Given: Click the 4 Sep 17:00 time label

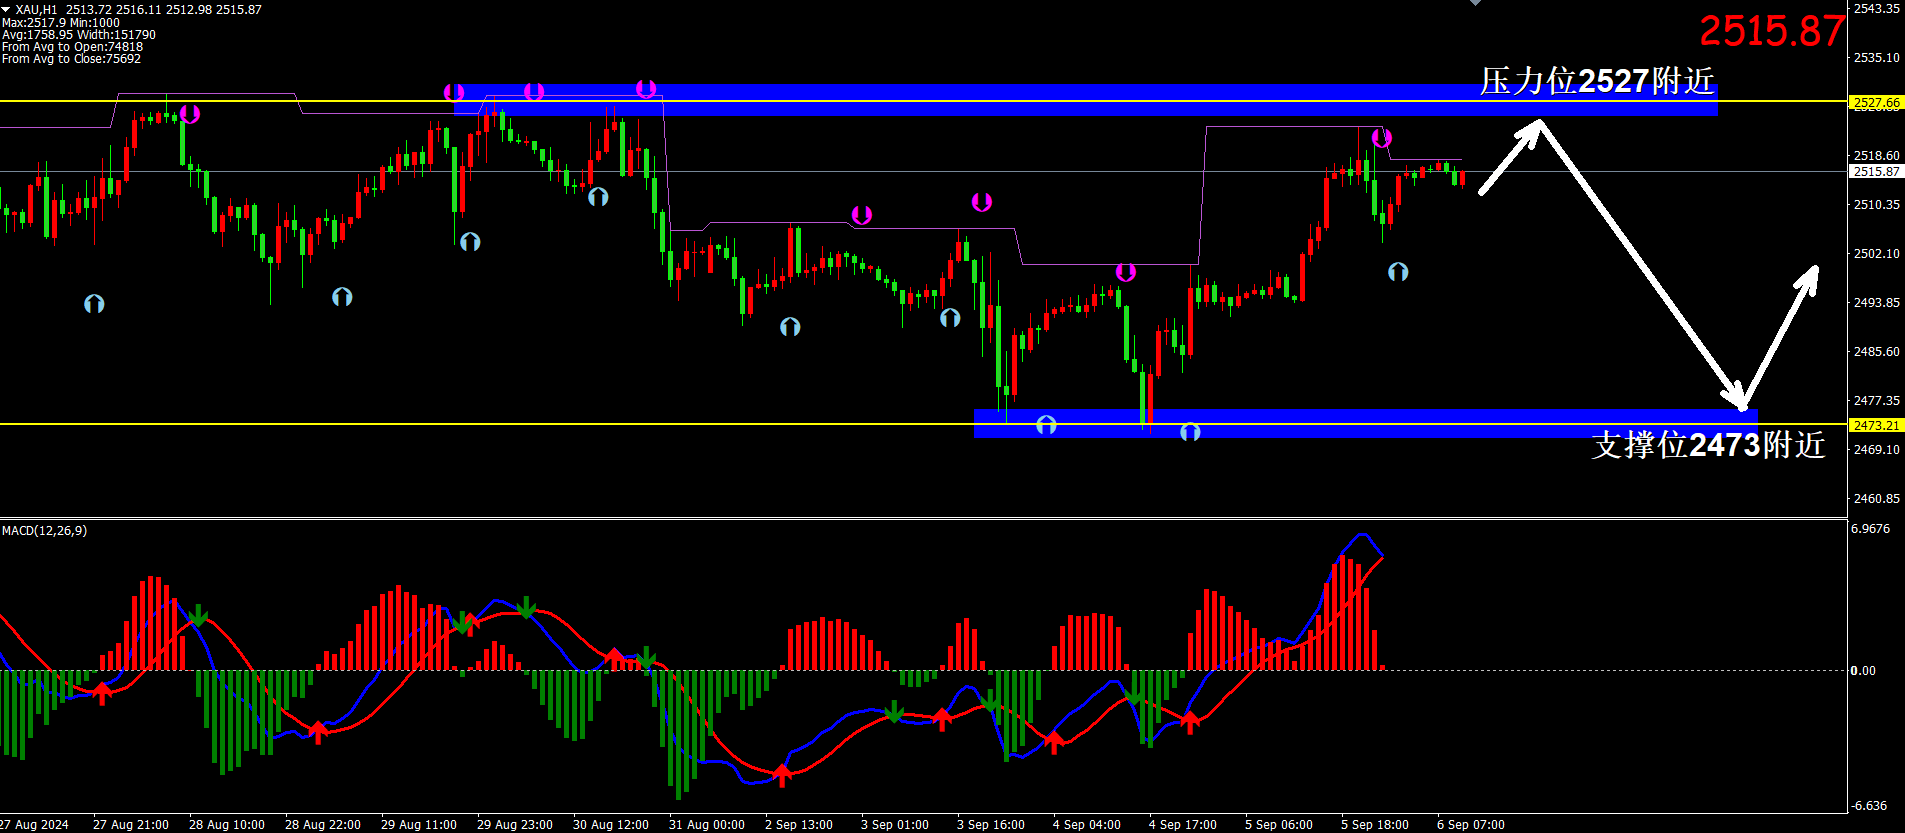Looking at the screenshot, I should pyautogui.click(x=1183, y=824).
